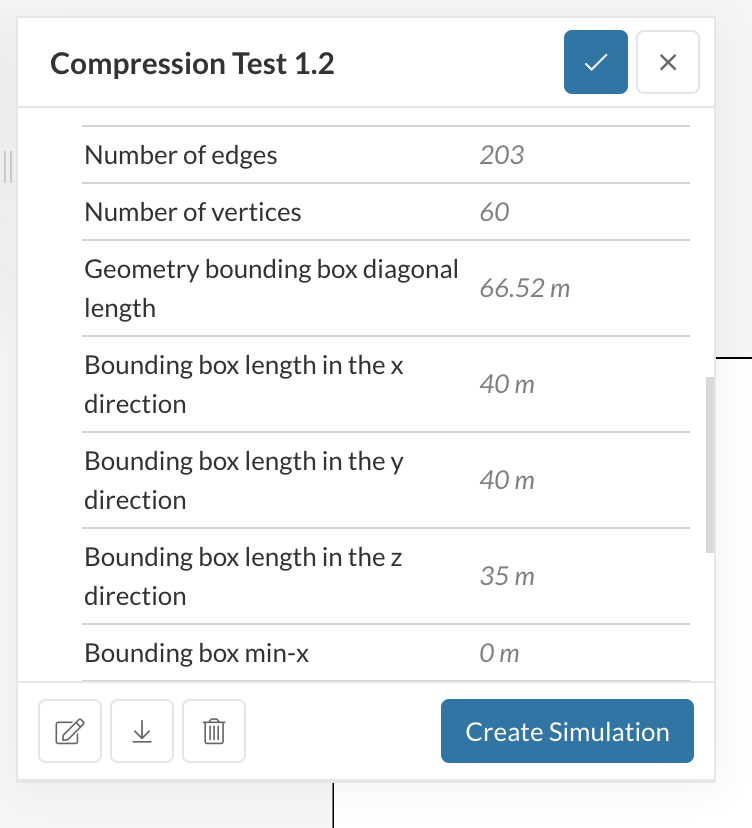
Task: Click the Compression Test 1.2 title
Action: [x=192, y=64]
